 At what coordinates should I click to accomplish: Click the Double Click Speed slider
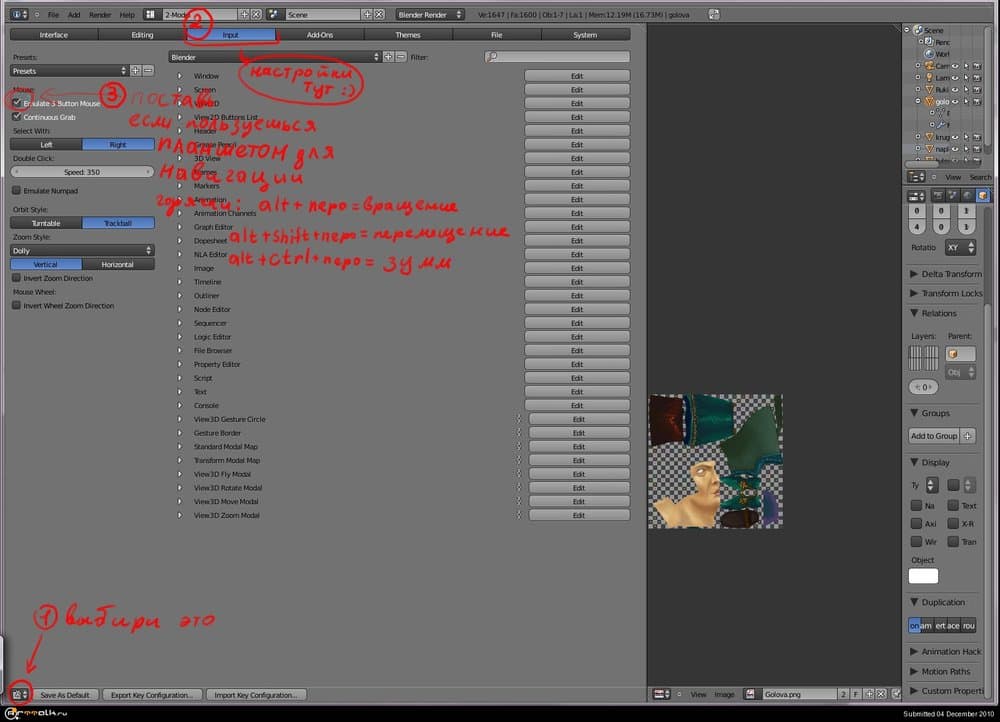point(82,172)
